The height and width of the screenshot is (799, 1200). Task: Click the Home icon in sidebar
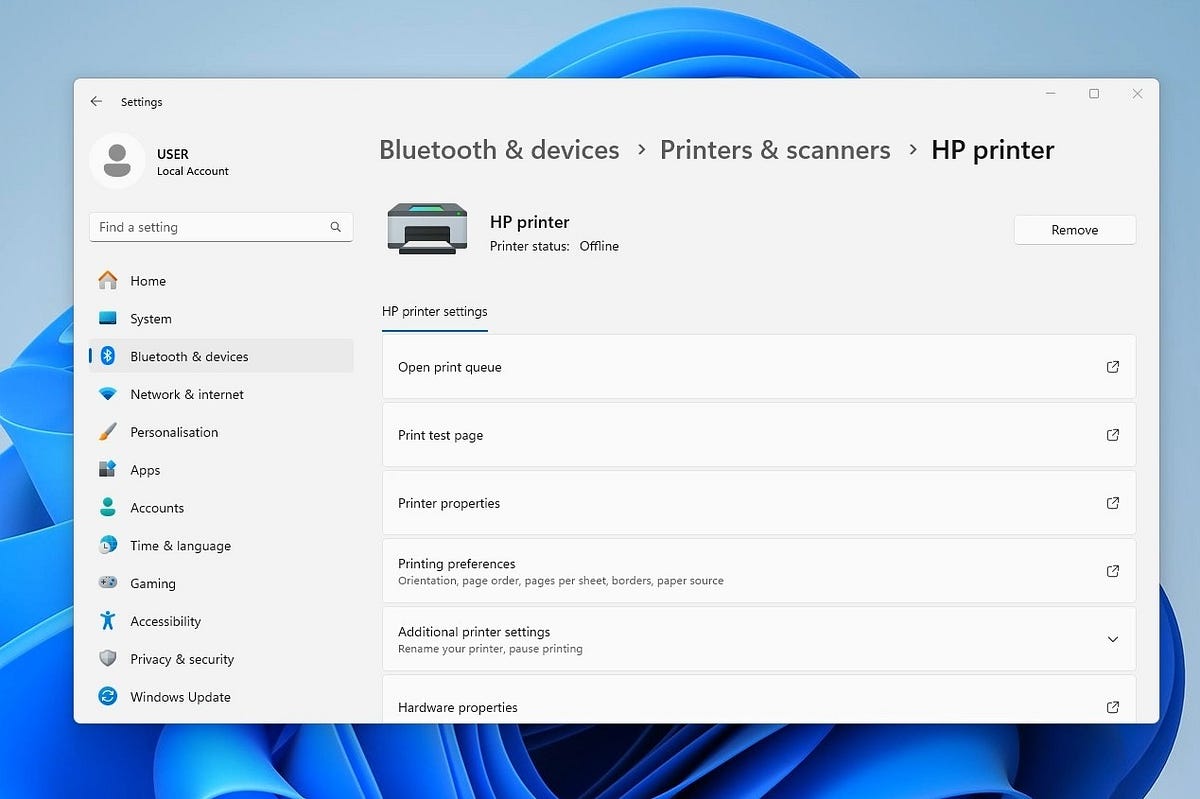point(108,281)
